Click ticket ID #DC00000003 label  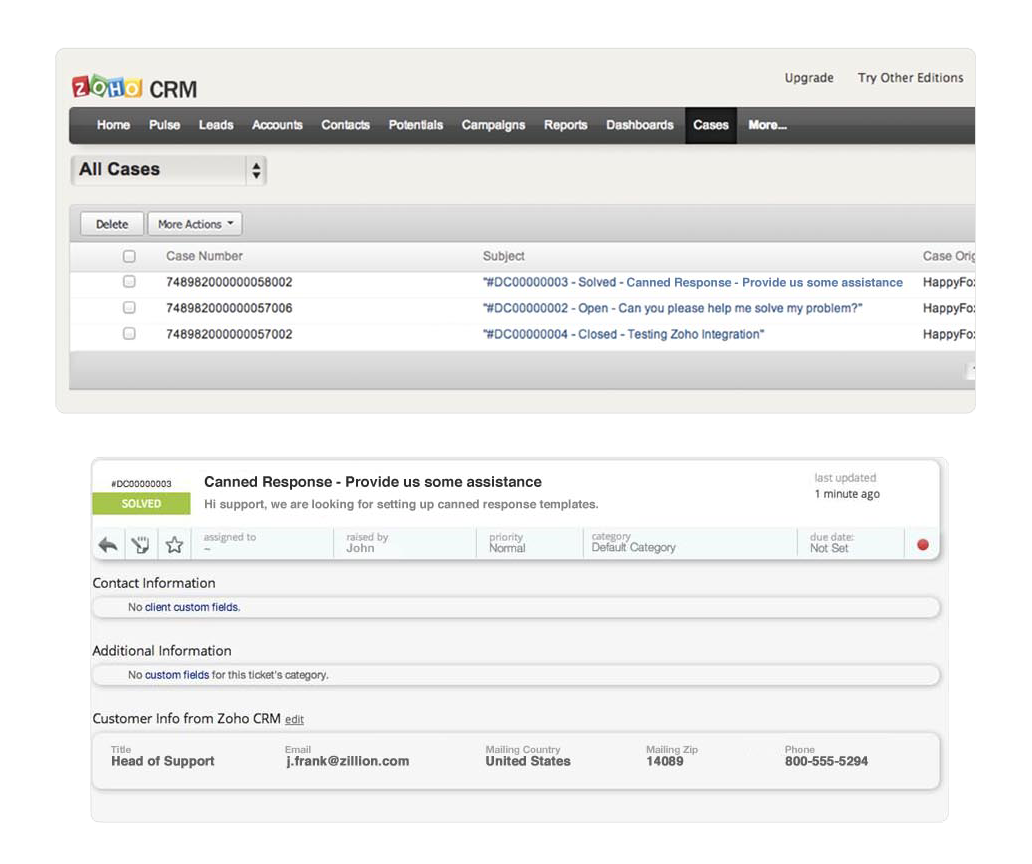[x=141, y=484]
